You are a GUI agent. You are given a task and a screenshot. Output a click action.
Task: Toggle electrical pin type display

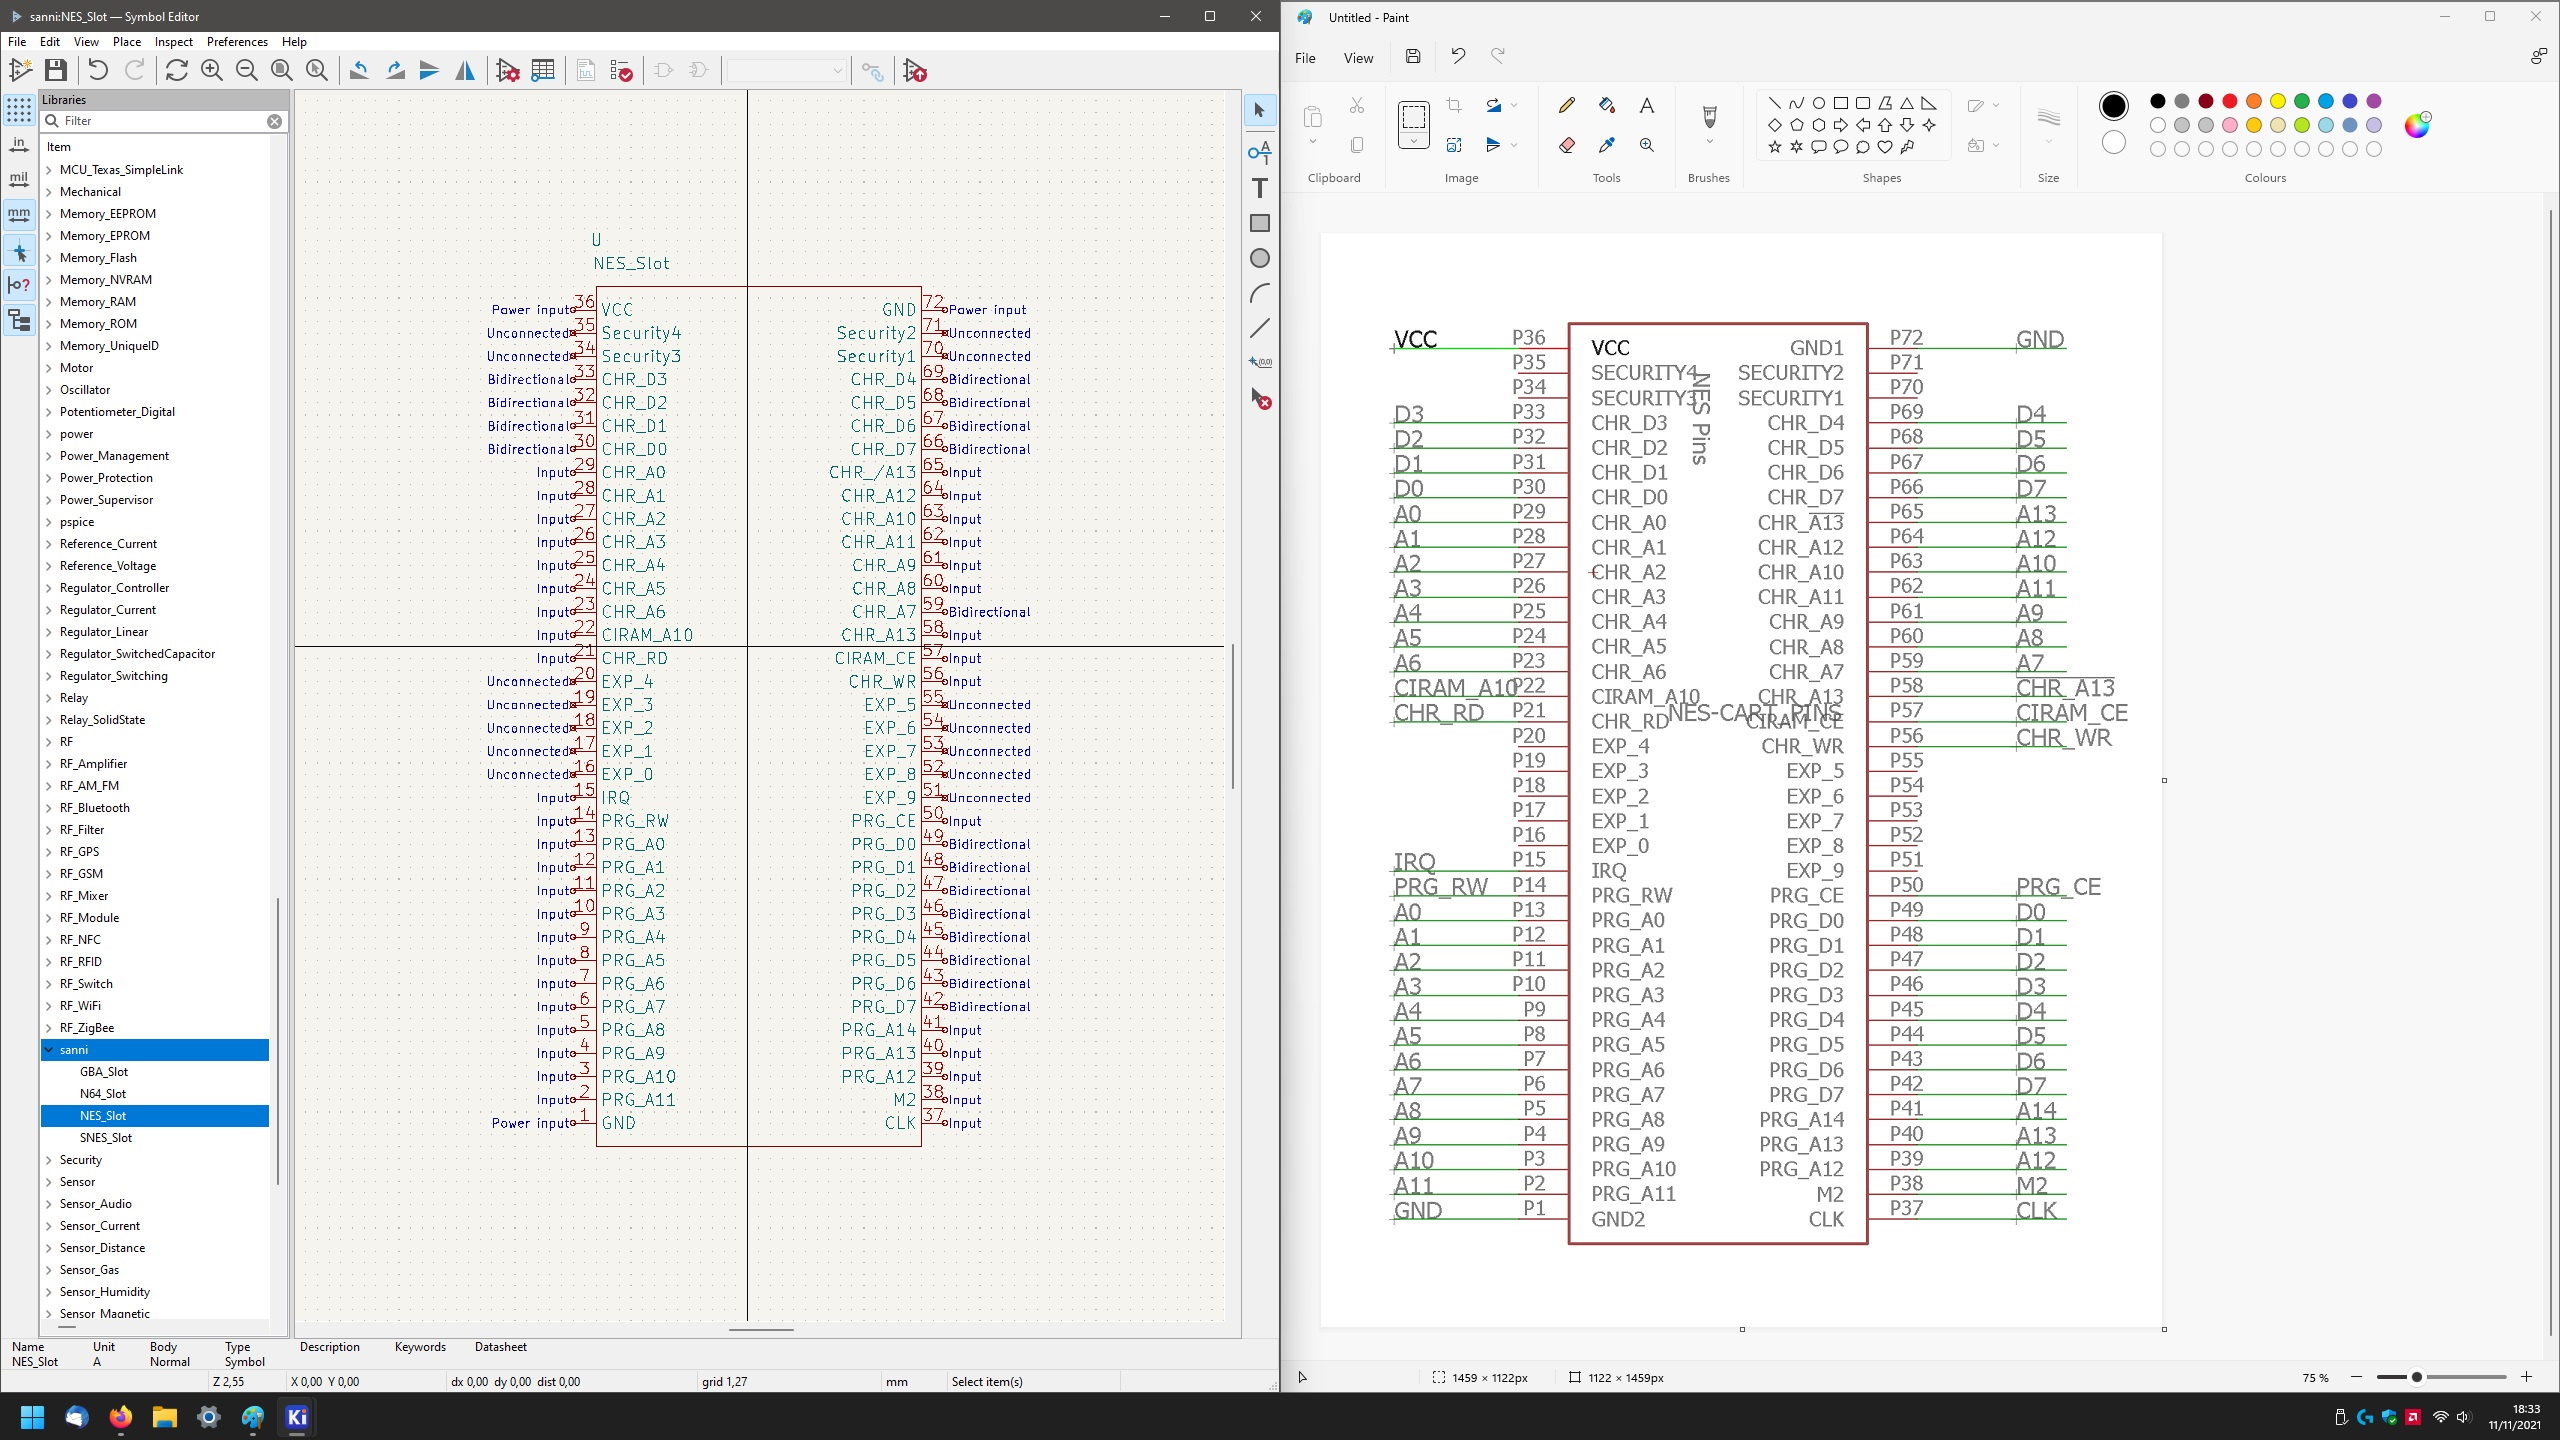(19, 286)
